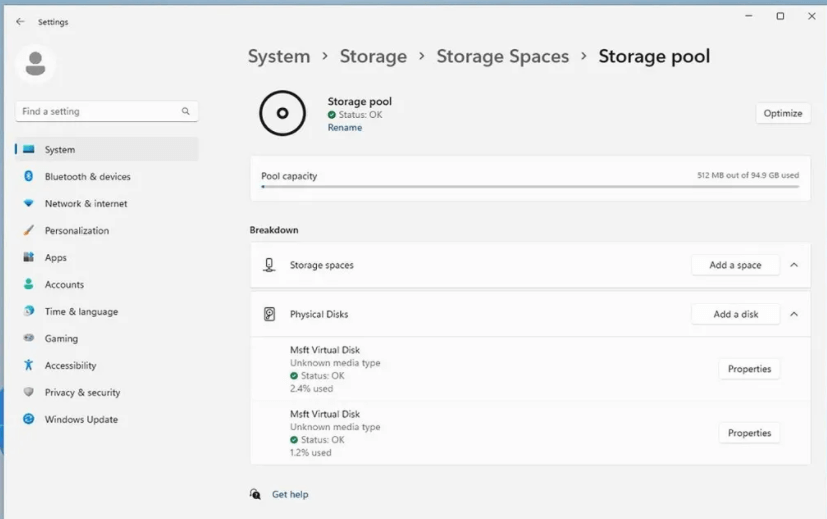
Task: Select Time & language in sidebar
Action: coord(107,311)
